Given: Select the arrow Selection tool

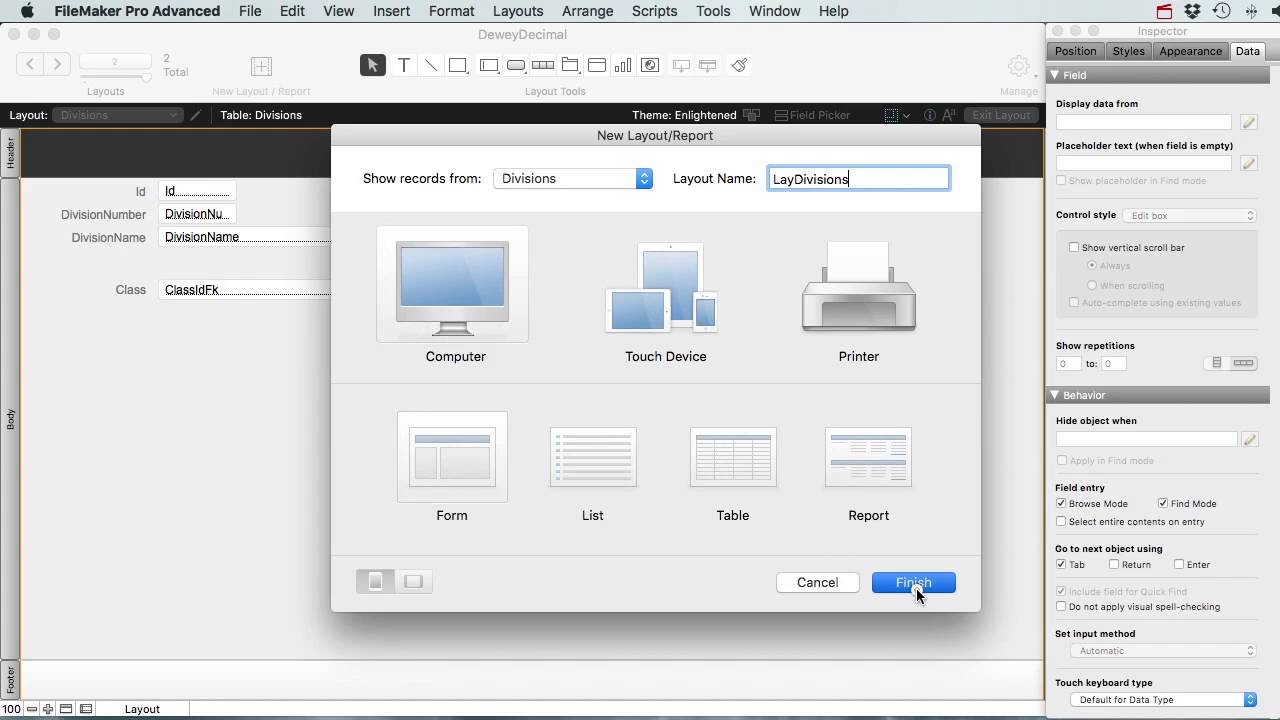Looking at the screenshot, I should coord(373,65).
